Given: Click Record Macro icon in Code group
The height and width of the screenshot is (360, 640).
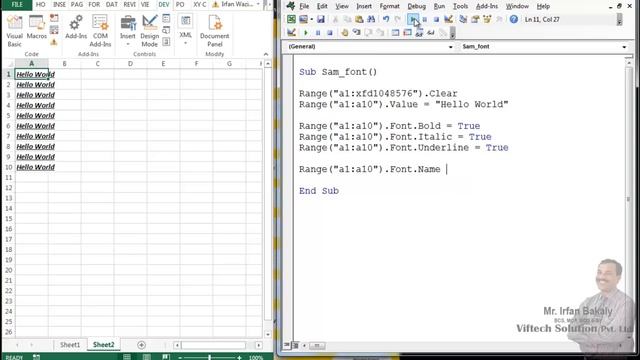Looking at the screenshot, I should [x=54, y=18].
